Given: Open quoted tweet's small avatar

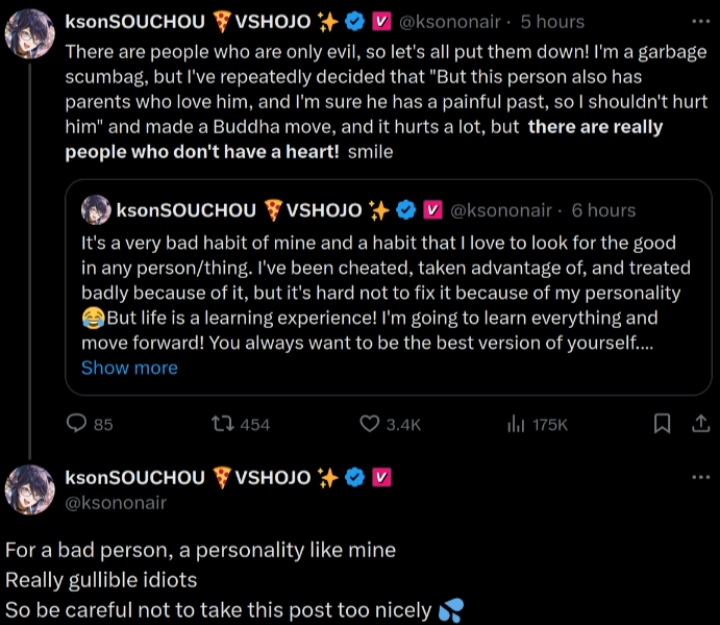Looking at the screenshot, I should coord(95,210).
